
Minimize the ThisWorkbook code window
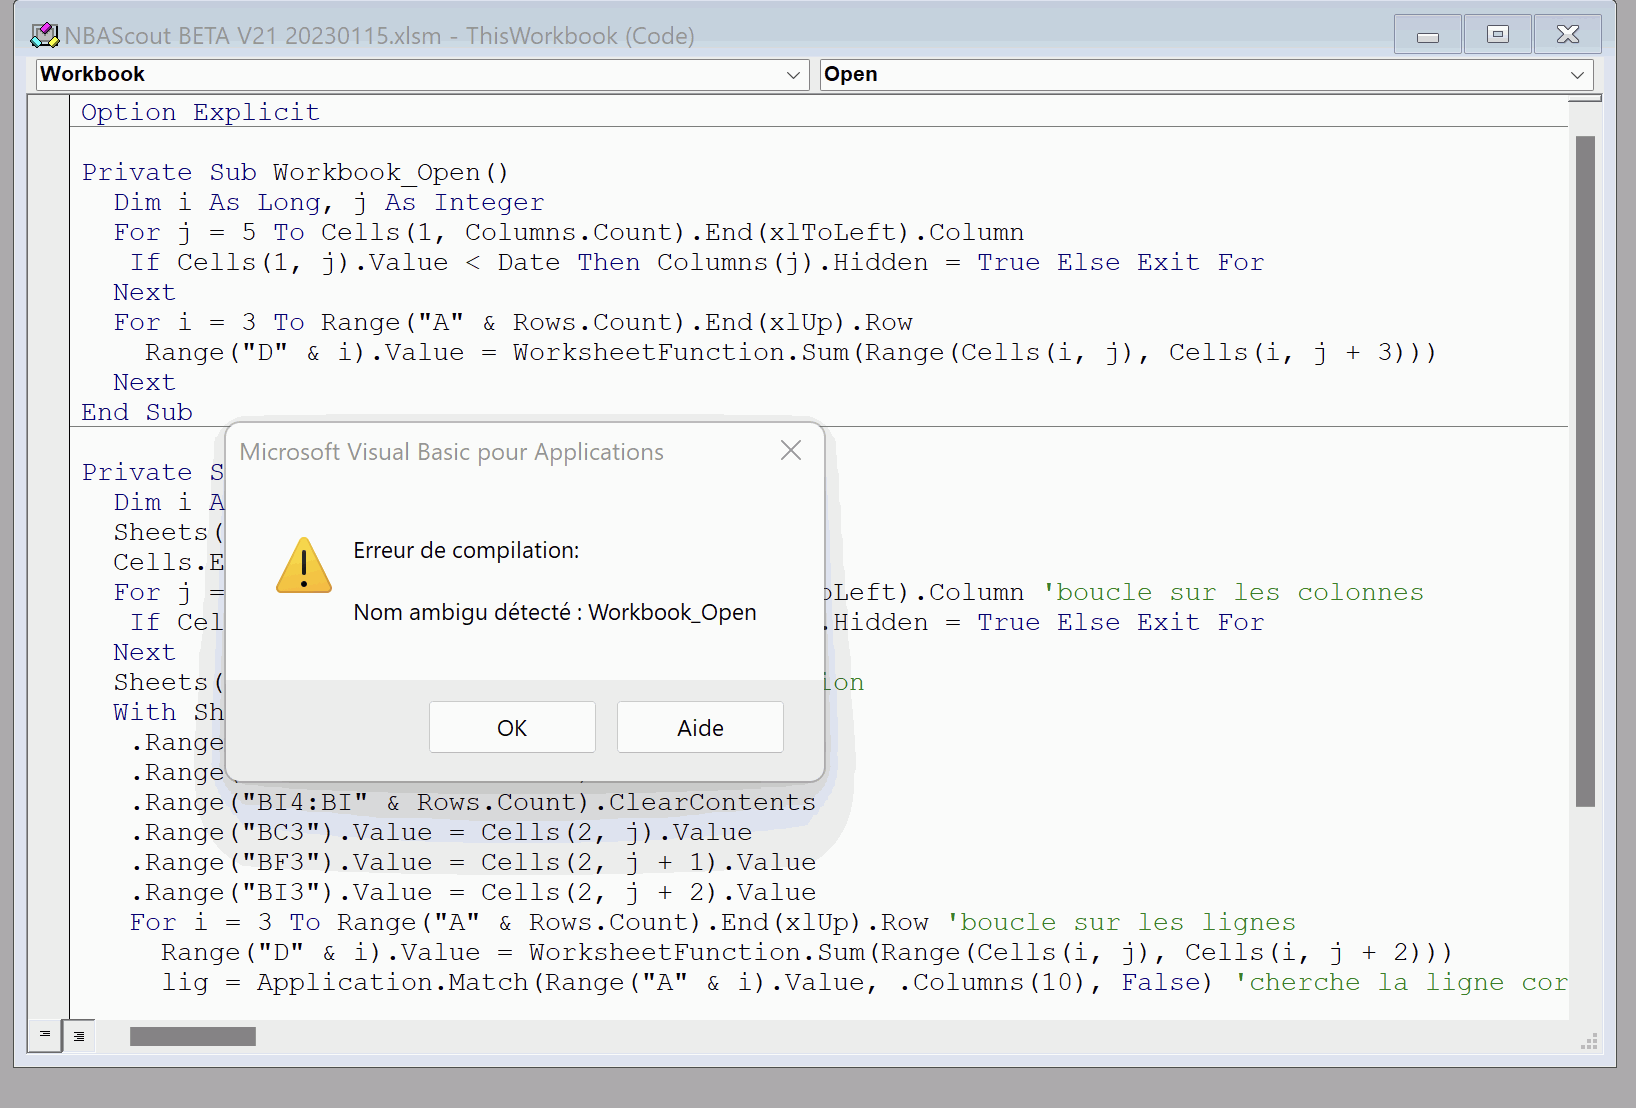click(1427, 35)
